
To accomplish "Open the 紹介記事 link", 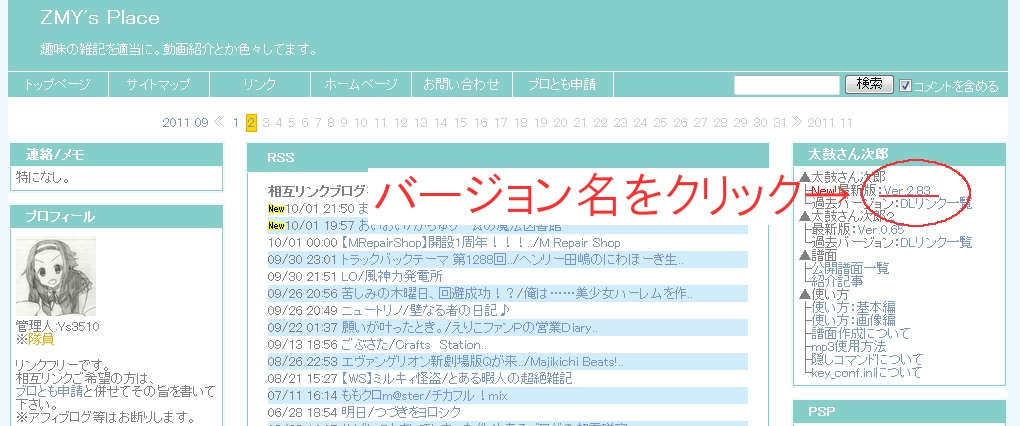I will pyautogui.click(x=837, y=282).
